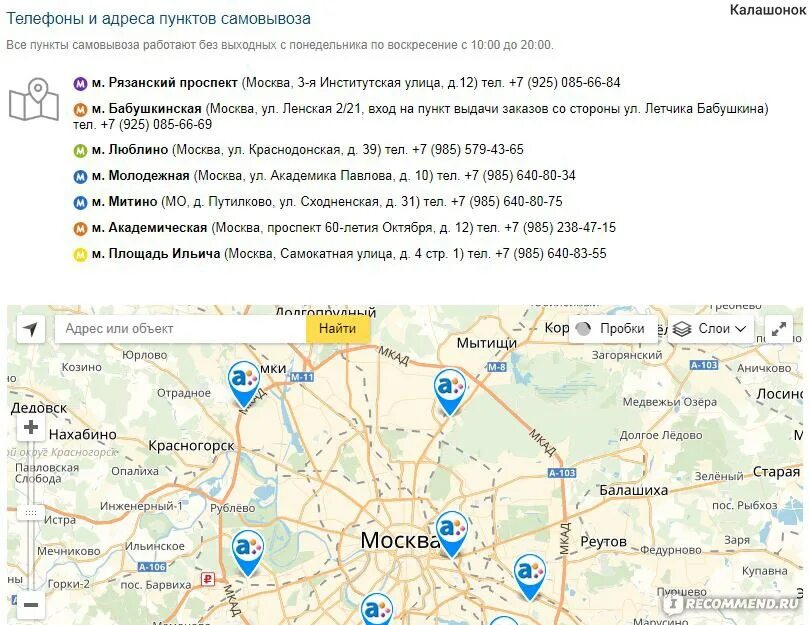Click the Балашиха label on the map
810x625 pixels.
click(x=633, y=490)
